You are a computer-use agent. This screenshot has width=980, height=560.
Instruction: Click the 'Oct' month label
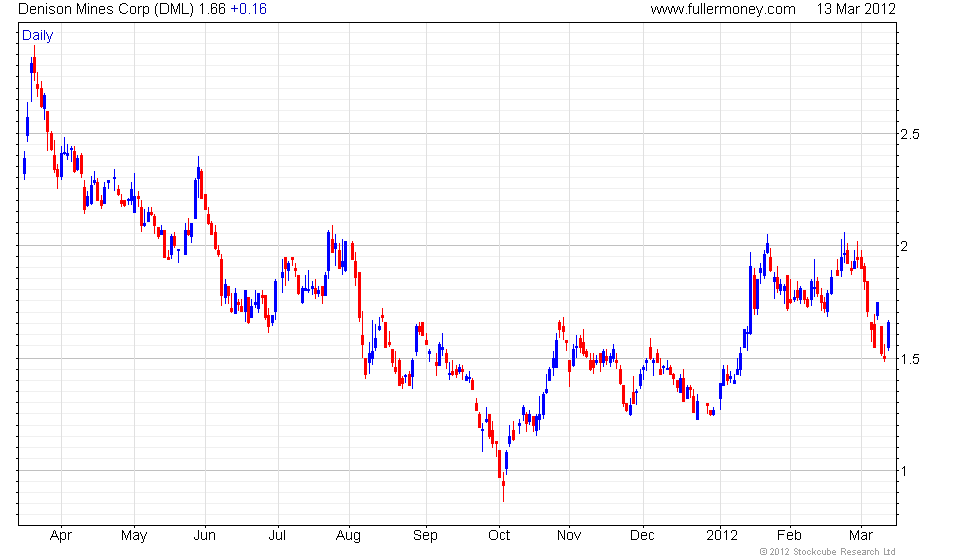point(499,536)
